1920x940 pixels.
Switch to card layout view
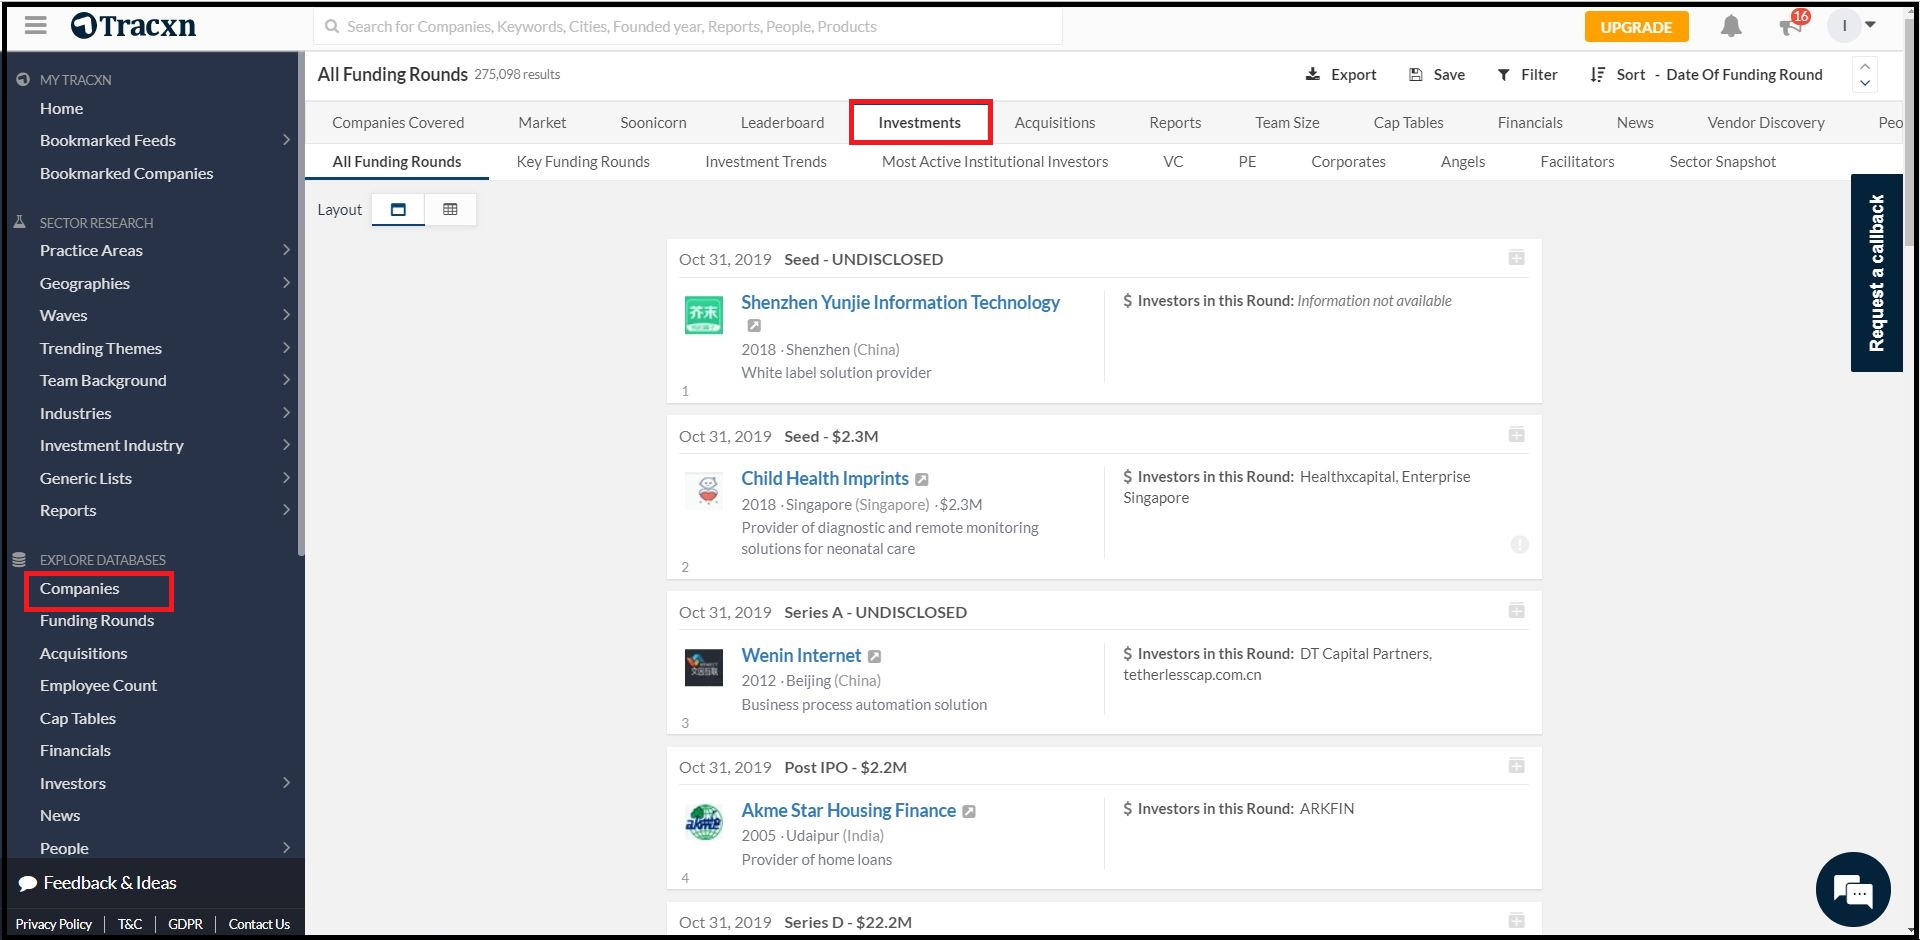398,210
